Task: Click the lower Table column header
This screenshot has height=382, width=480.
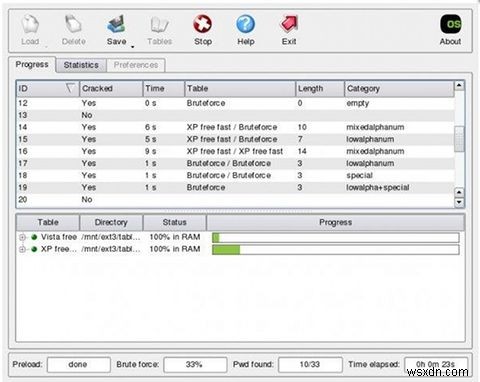Action: coord(48,222)
